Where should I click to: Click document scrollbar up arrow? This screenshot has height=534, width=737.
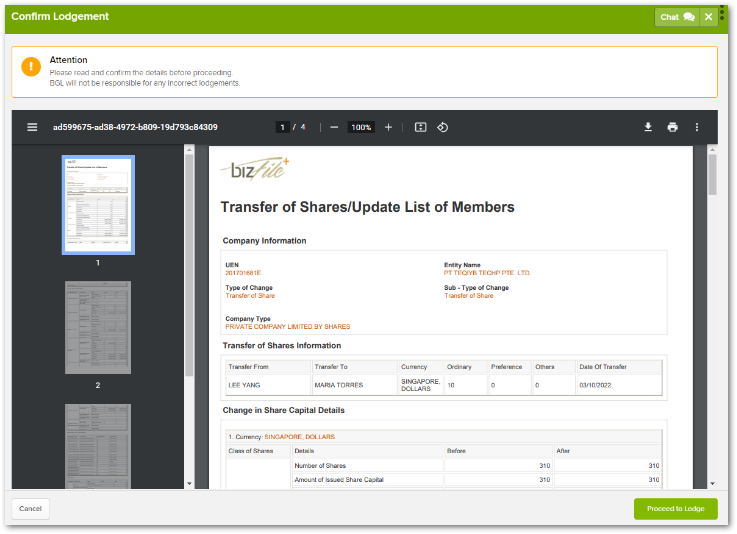(x=713, y=150)
